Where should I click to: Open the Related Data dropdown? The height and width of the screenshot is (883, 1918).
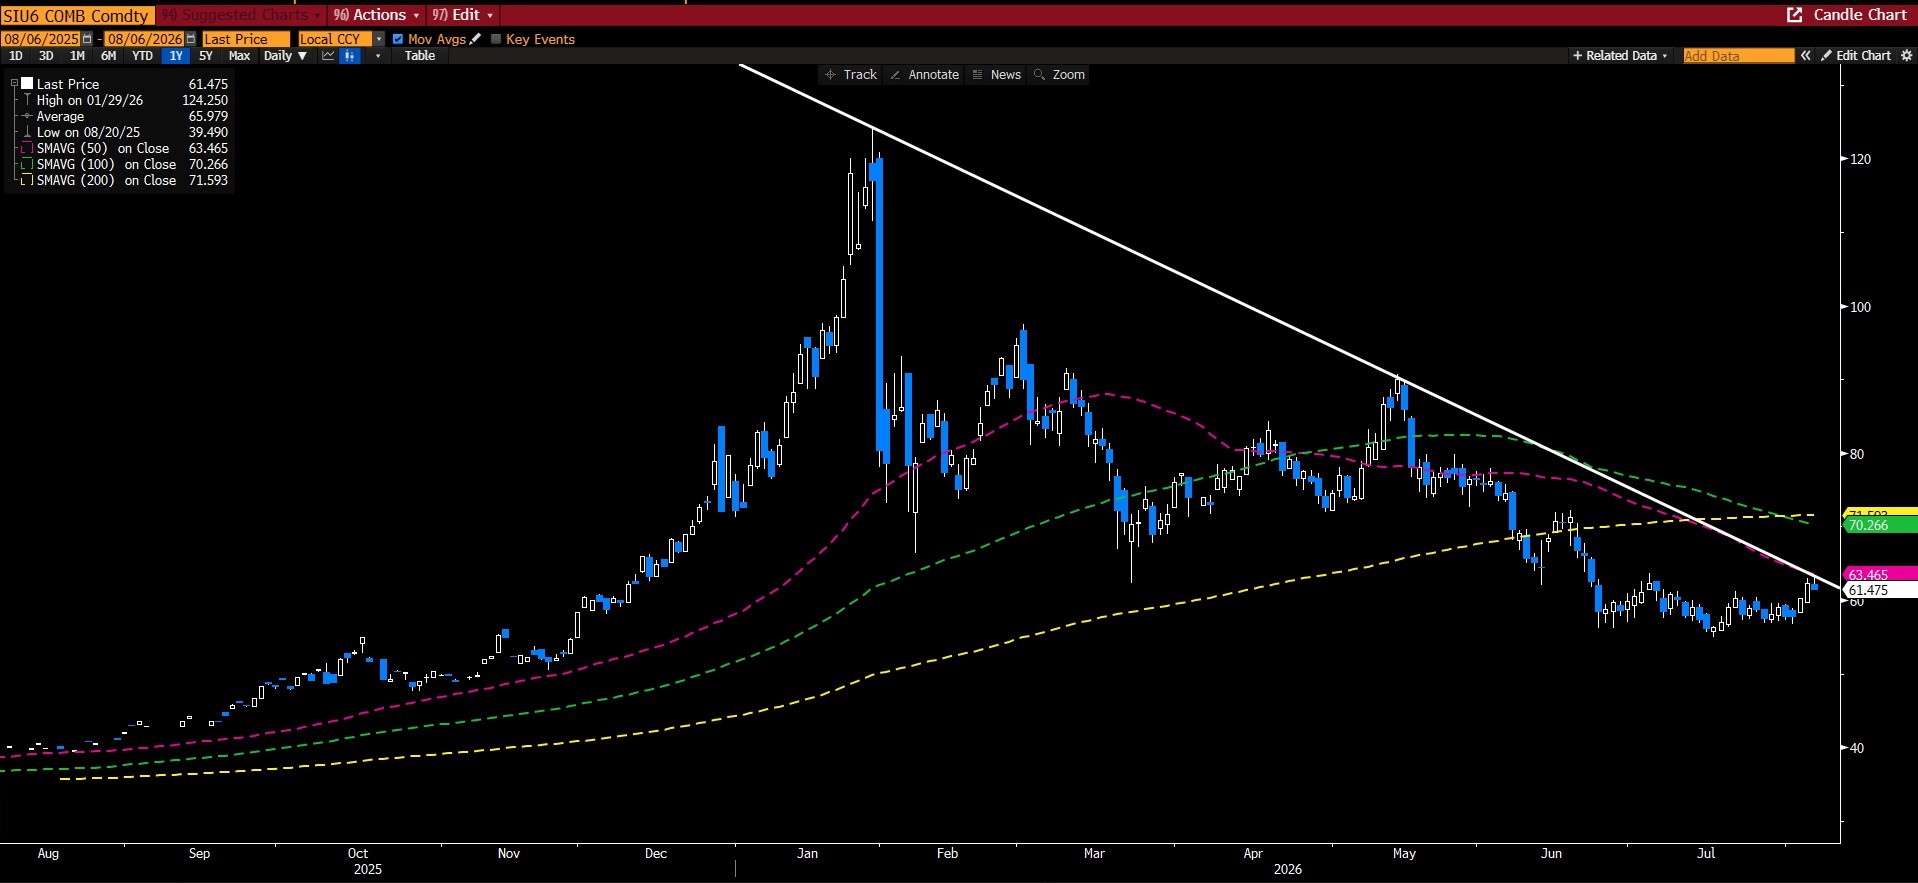click(x=1620, y=56)
